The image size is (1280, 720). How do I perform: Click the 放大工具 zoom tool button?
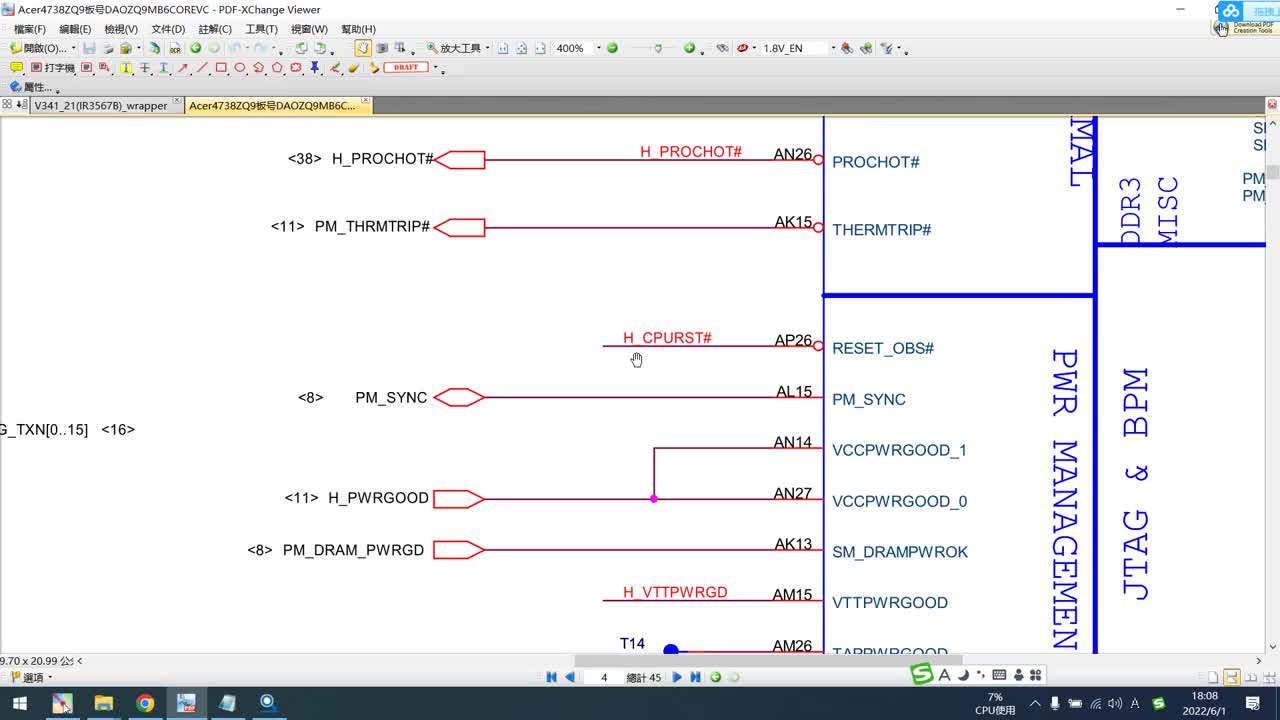point(454,48)
